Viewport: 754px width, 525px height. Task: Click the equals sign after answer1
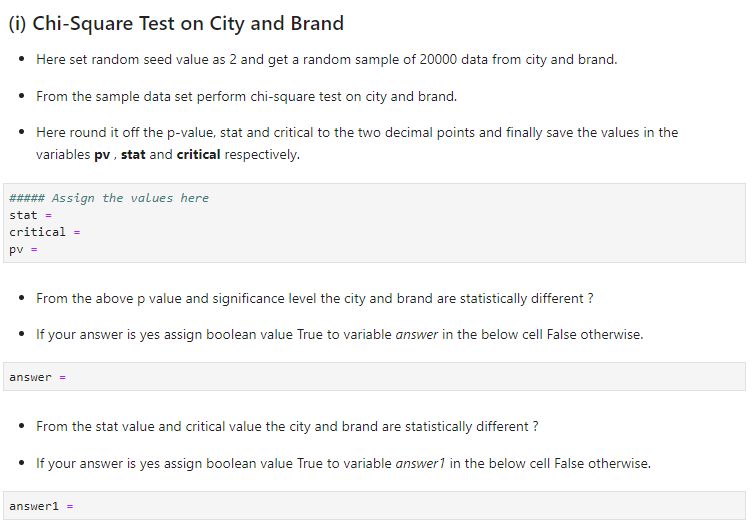70,506
